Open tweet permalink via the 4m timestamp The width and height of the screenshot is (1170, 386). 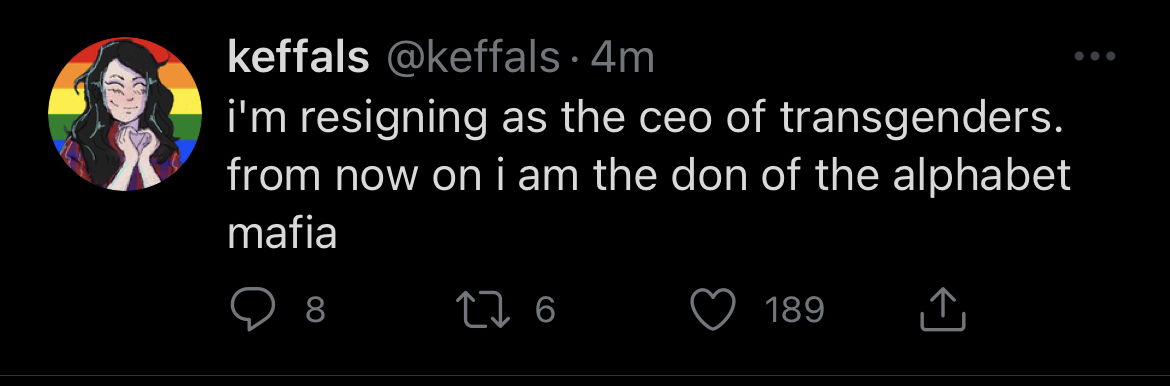click(x=622, y=58)
